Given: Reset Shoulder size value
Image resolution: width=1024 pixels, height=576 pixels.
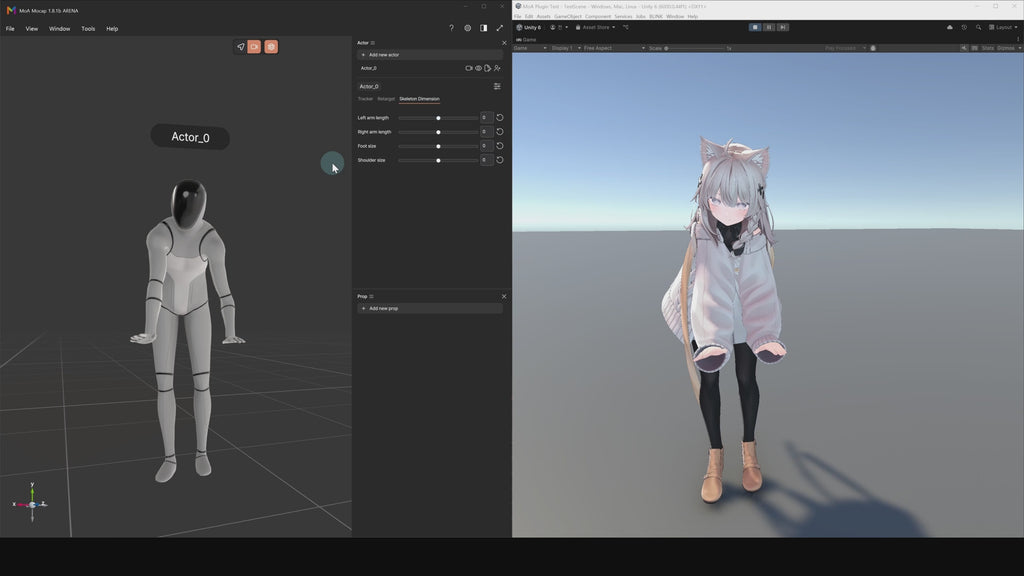Looking at the screenshot, I should tap(500, 160).
